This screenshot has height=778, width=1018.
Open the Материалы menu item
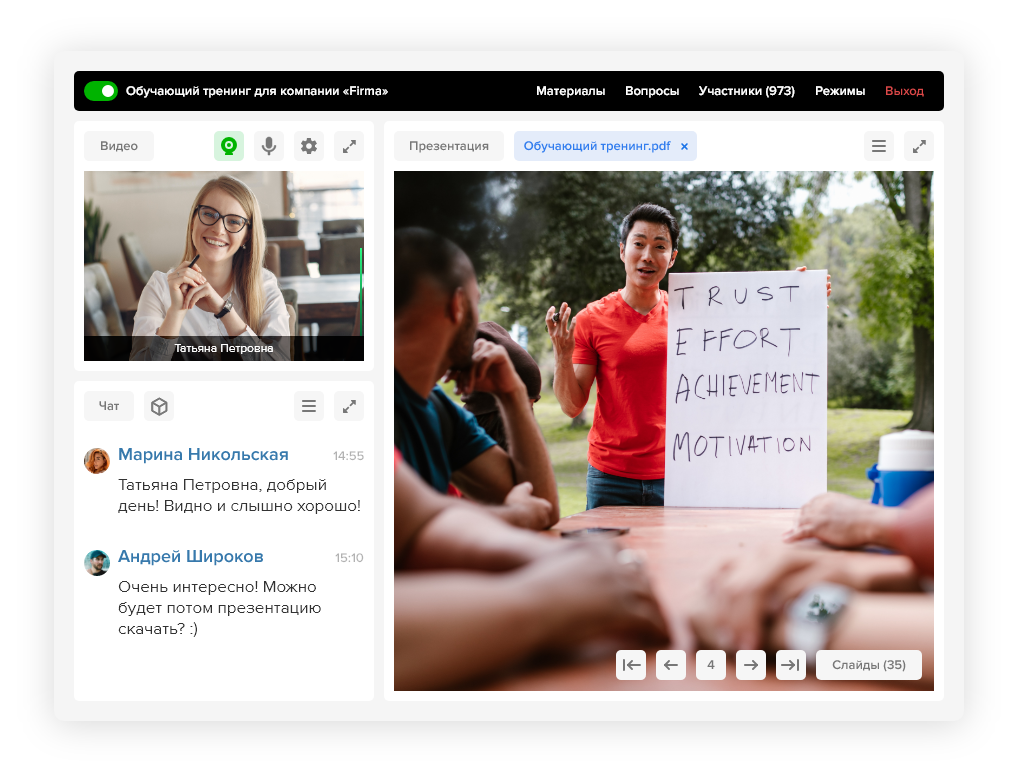[570, 91]
